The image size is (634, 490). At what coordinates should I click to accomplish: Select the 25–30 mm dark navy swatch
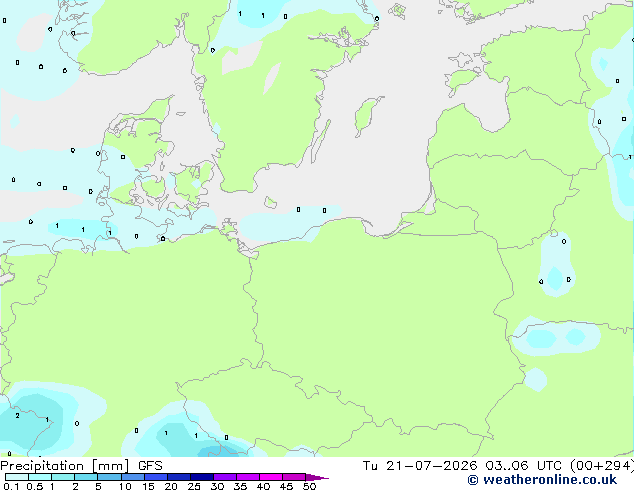click(202, 477)
